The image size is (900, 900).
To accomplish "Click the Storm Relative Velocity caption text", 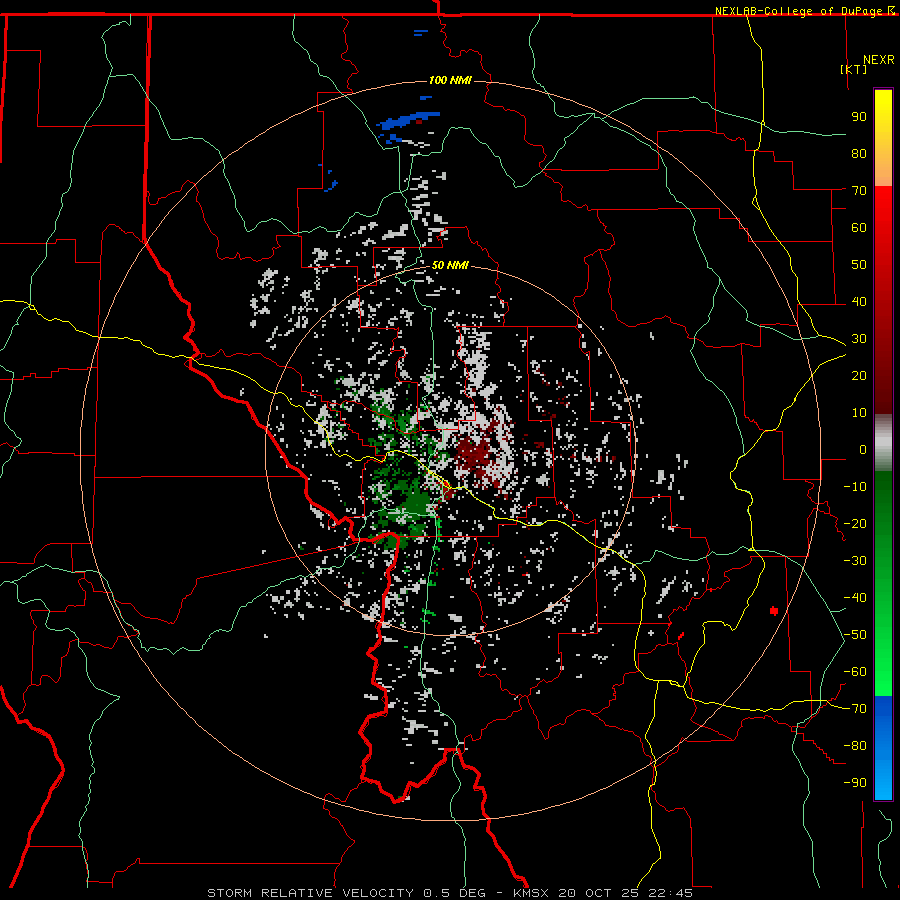I will [x=449, y=893].
